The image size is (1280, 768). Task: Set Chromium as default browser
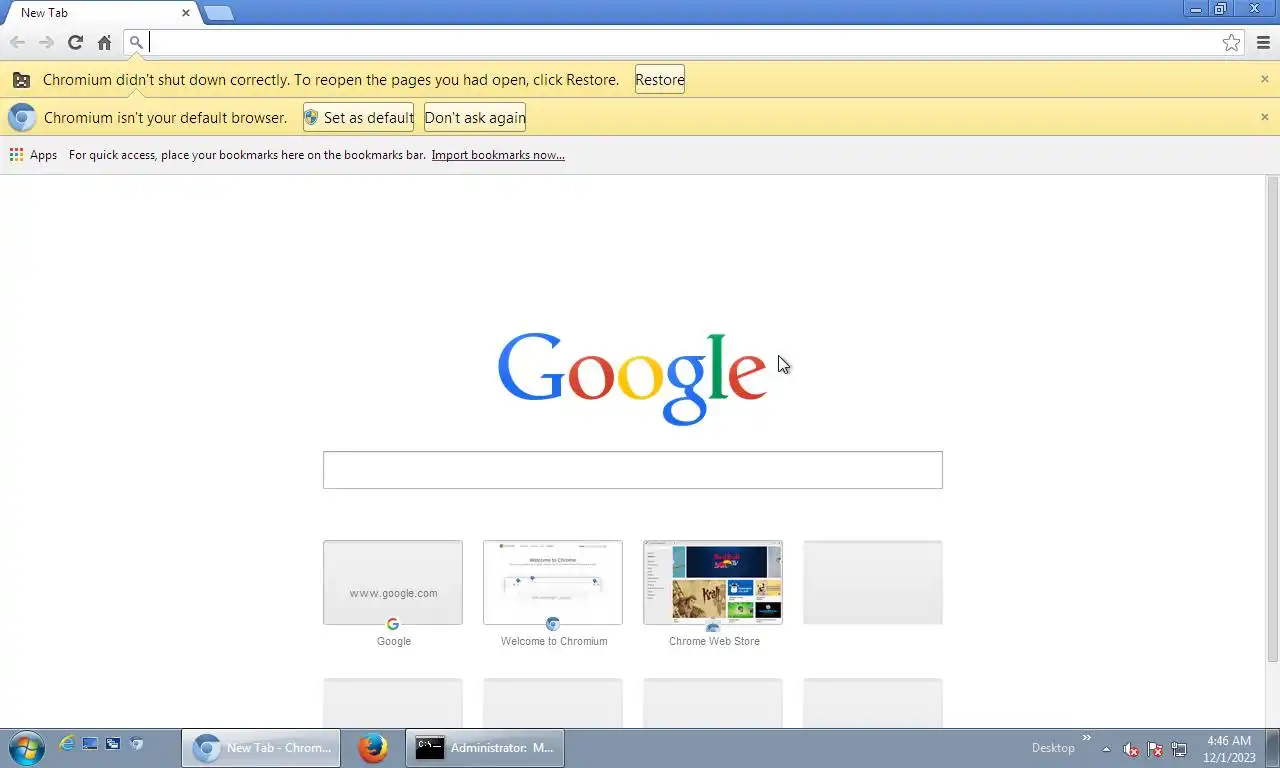[359, 117]
